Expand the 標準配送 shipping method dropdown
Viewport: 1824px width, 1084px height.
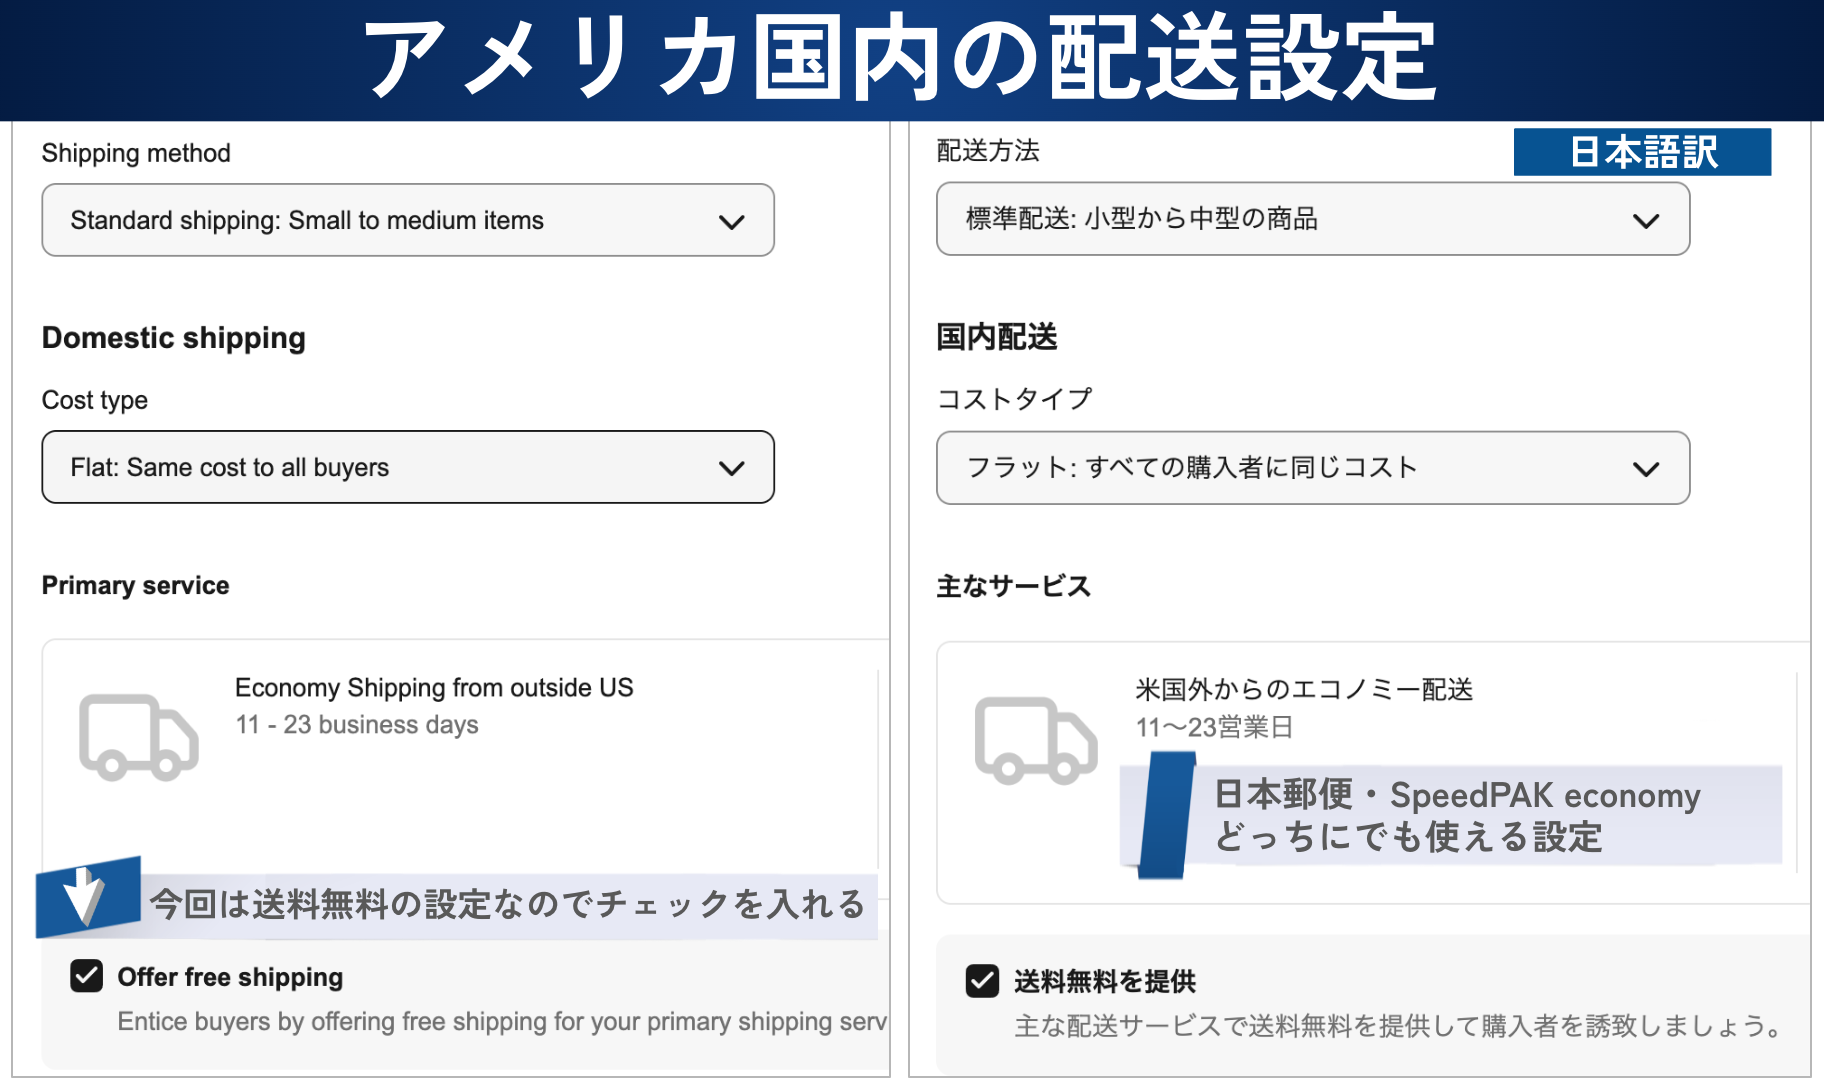pos(1312,219)
